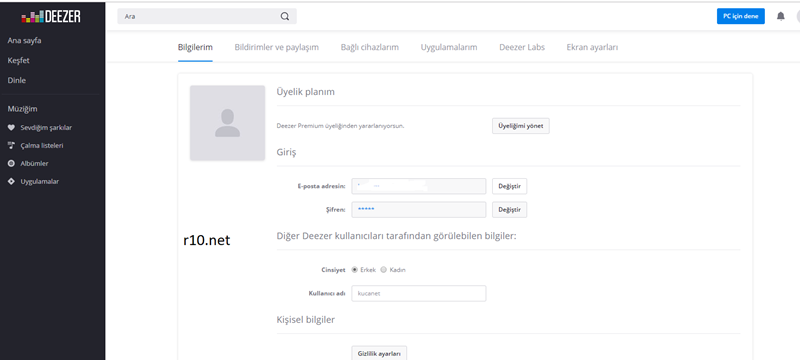Switch to Bağlı cihazlarım tab
Image resolution: width=800 pixels, height=360 pixels.
tap(369, 47)
